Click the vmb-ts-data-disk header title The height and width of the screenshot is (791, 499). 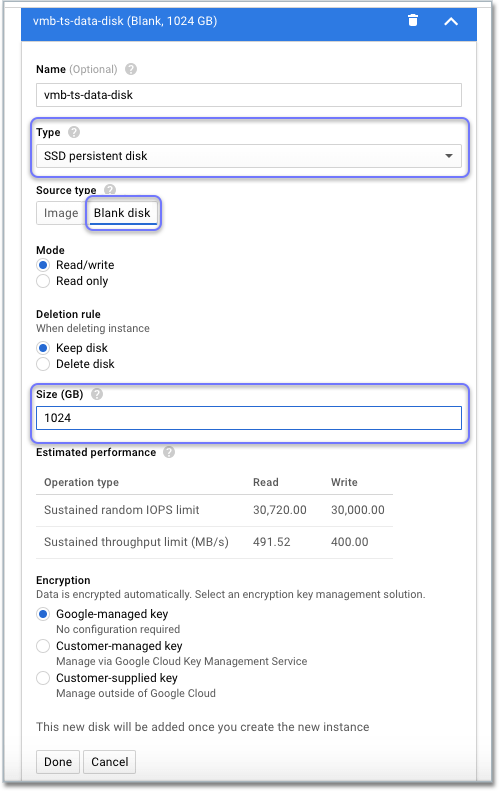tap(125, 21)
